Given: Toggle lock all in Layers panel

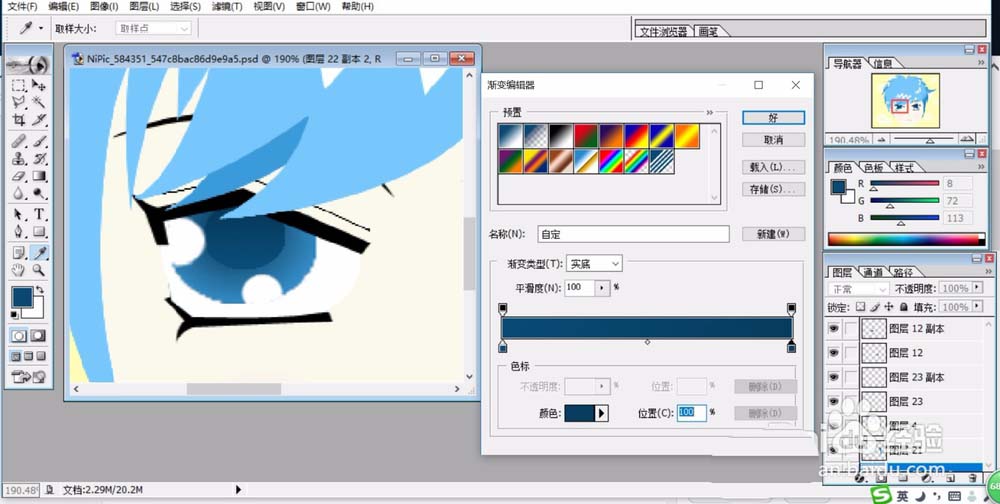Looking at the screenshot, I should click(903, 307).
